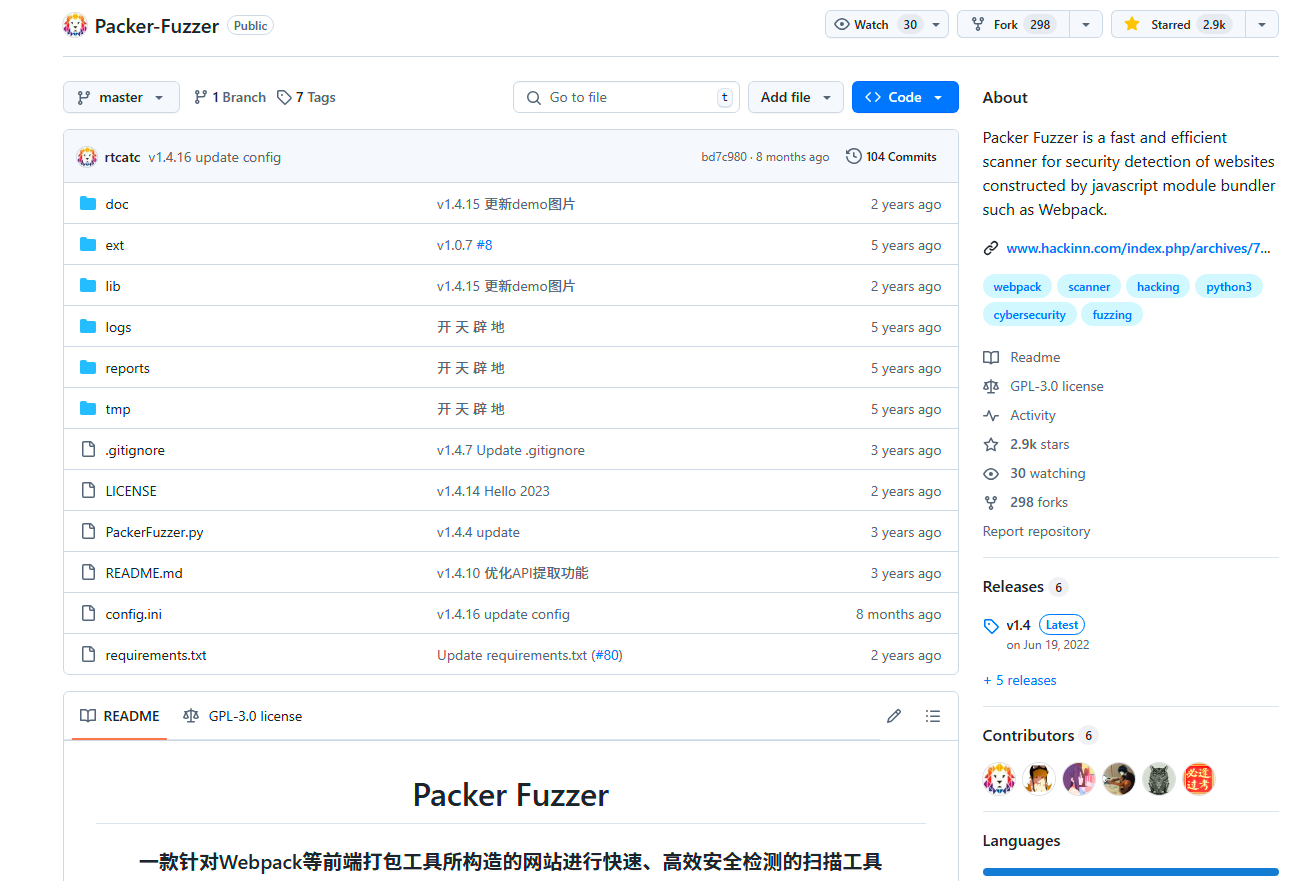Image resolution: width=1301 pixels, height=881 pixels.
Task: Click the Packer-Fuzzer lion avatar logo
Action: click(75, 25)
